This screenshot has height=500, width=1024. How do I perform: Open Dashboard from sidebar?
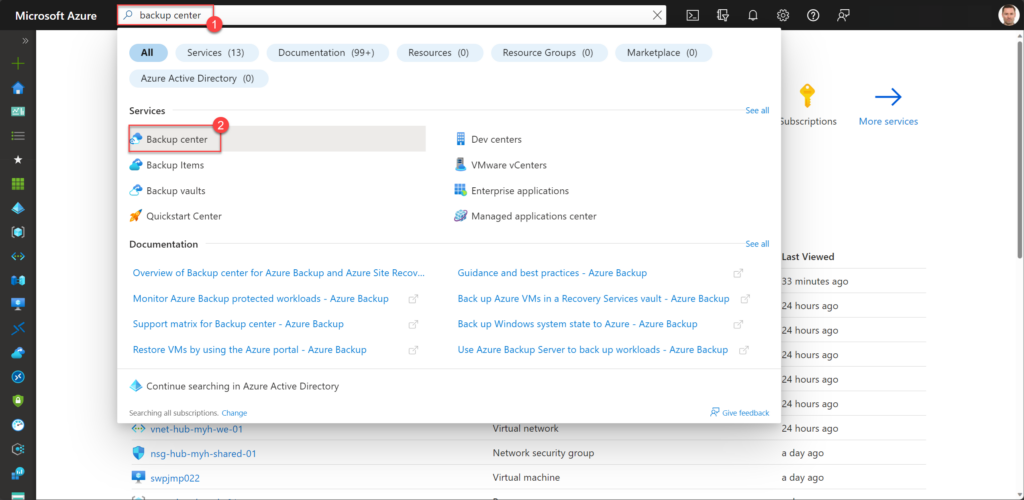pyautogui.click(x=18, y=112)
